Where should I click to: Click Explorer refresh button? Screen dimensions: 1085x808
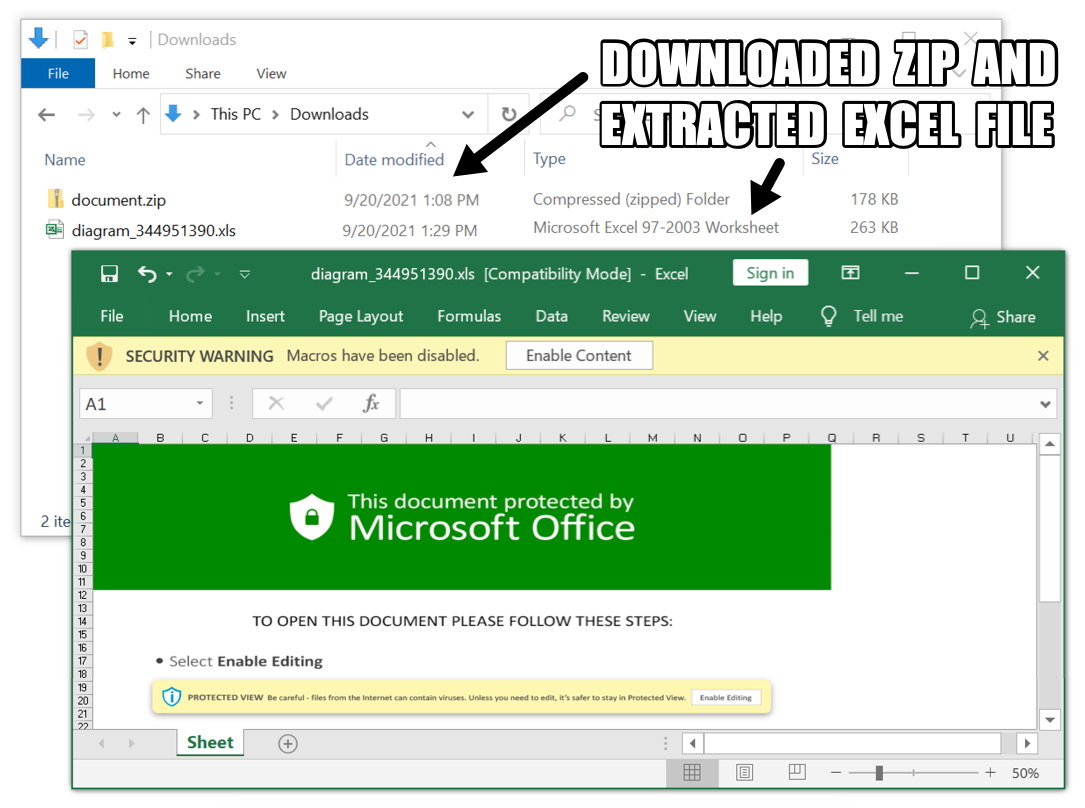[x=509, y=114]
